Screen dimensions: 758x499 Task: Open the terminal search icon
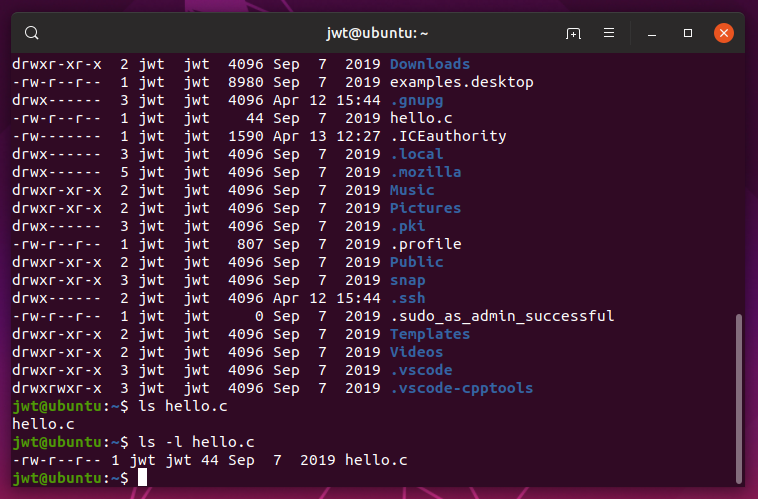(32, 33)
